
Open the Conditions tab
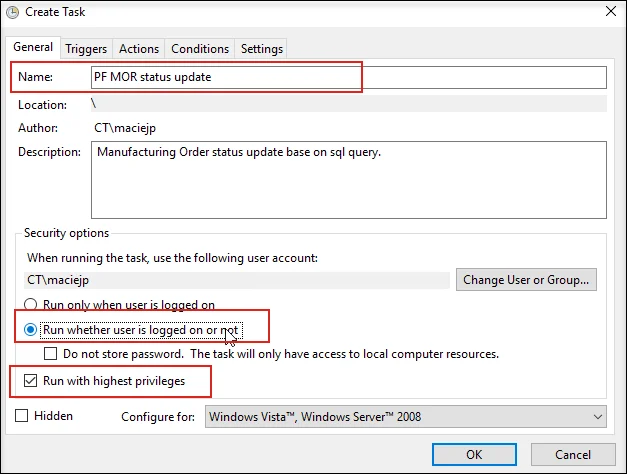pyautogui.click(x=200, y=48)
